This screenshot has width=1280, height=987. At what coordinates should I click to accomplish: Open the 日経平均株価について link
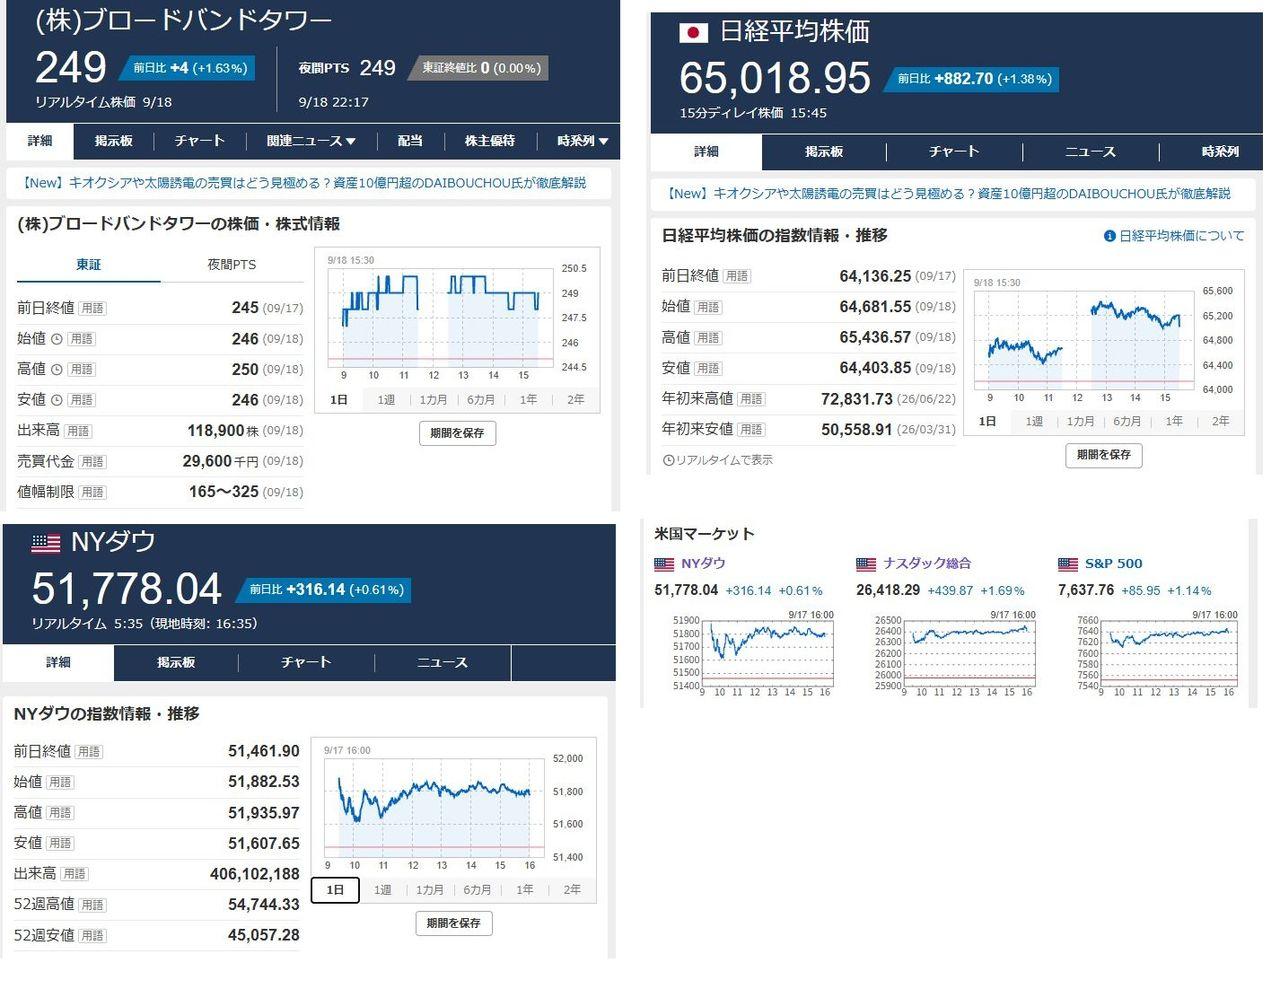coord(1182,236)
